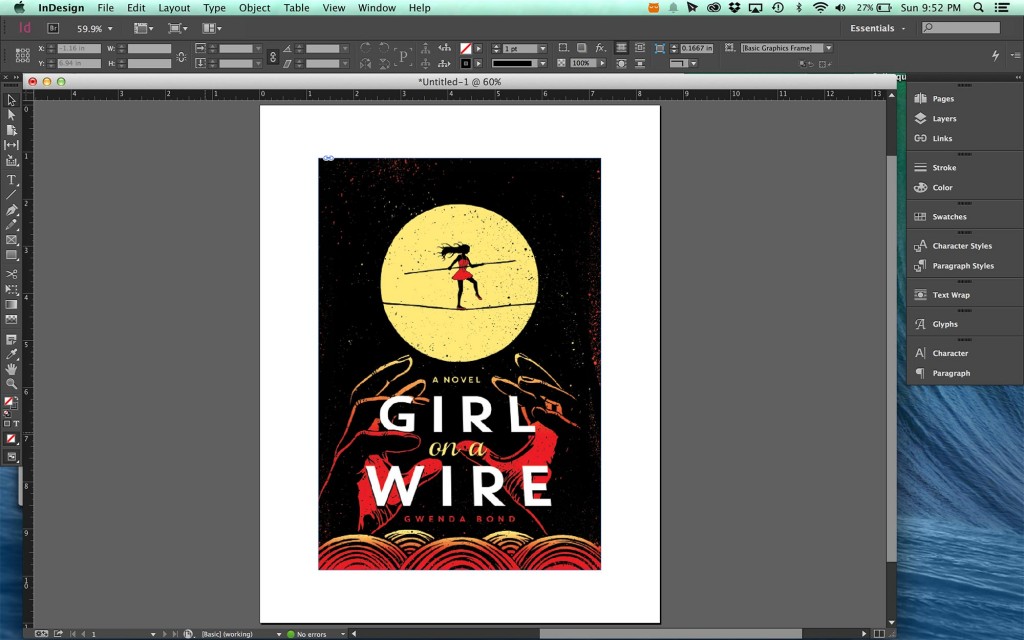Select the Note tool
The image size is (1024, 640).
pos(11,340)
